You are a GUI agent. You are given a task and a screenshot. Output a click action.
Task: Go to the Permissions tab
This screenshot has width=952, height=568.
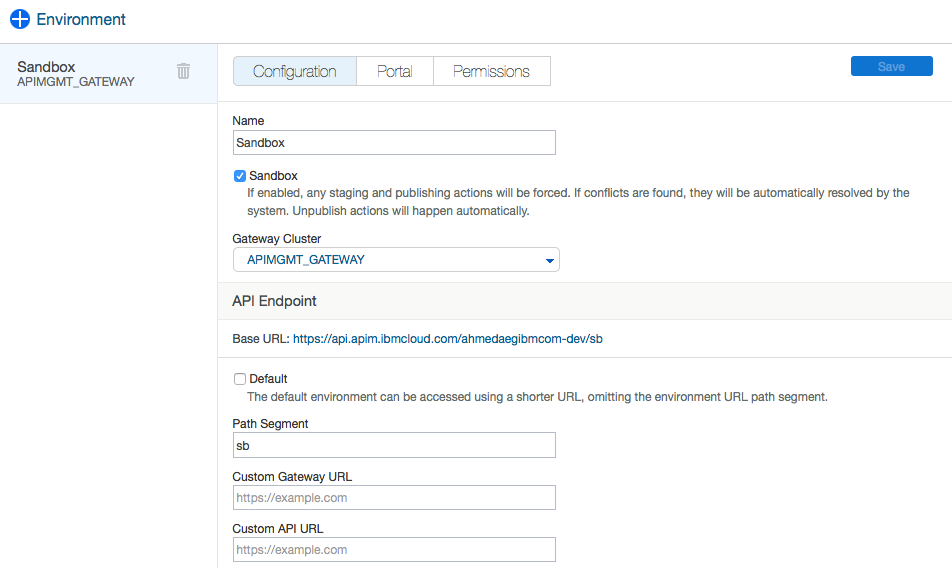[491, 71]
